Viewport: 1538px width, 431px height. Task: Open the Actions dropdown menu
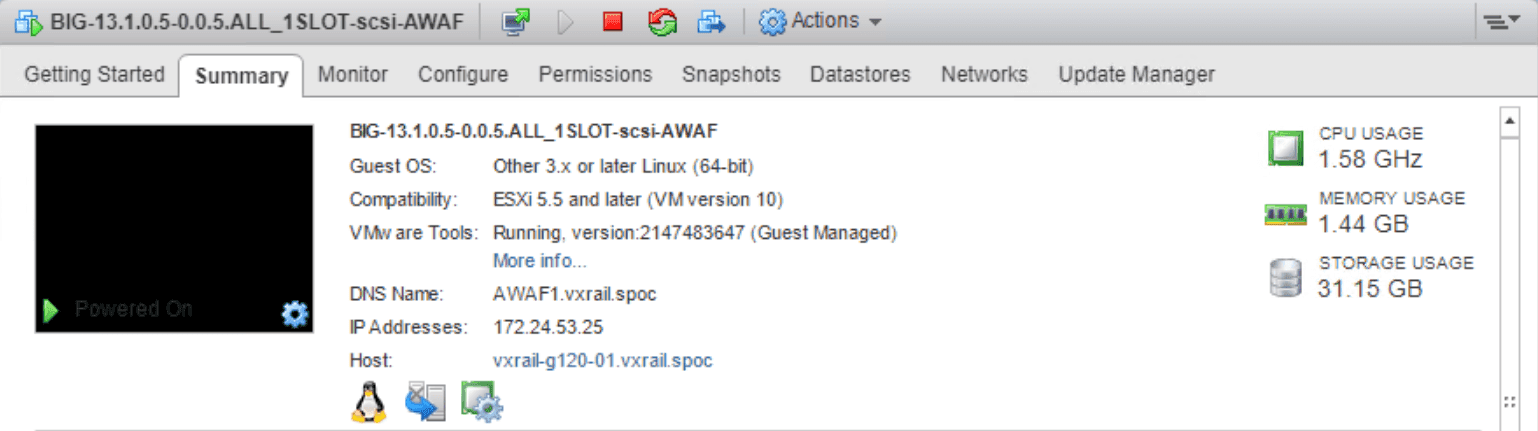[820, 22]
